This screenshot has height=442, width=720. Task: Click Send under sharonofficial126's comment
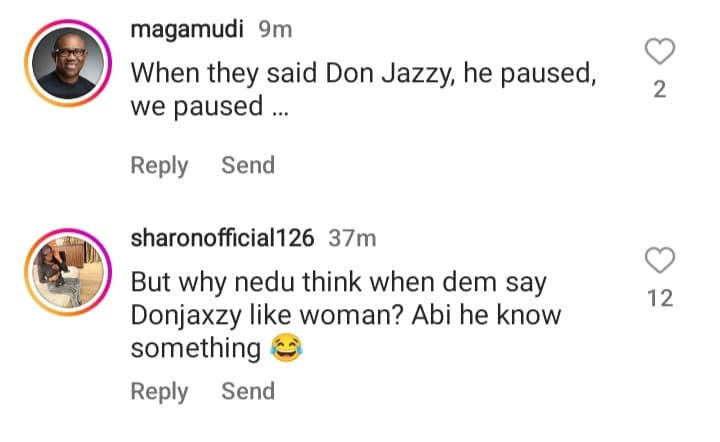coord(248,391)
